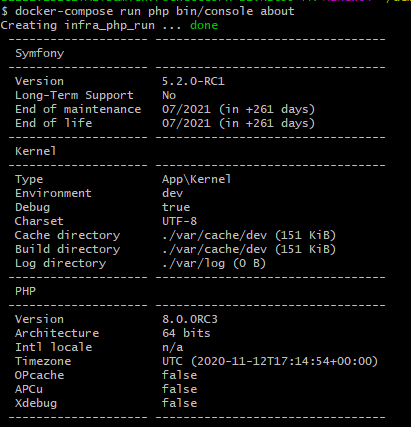Click the PHP section heading
411x427 pixels.
coord(25,291)
